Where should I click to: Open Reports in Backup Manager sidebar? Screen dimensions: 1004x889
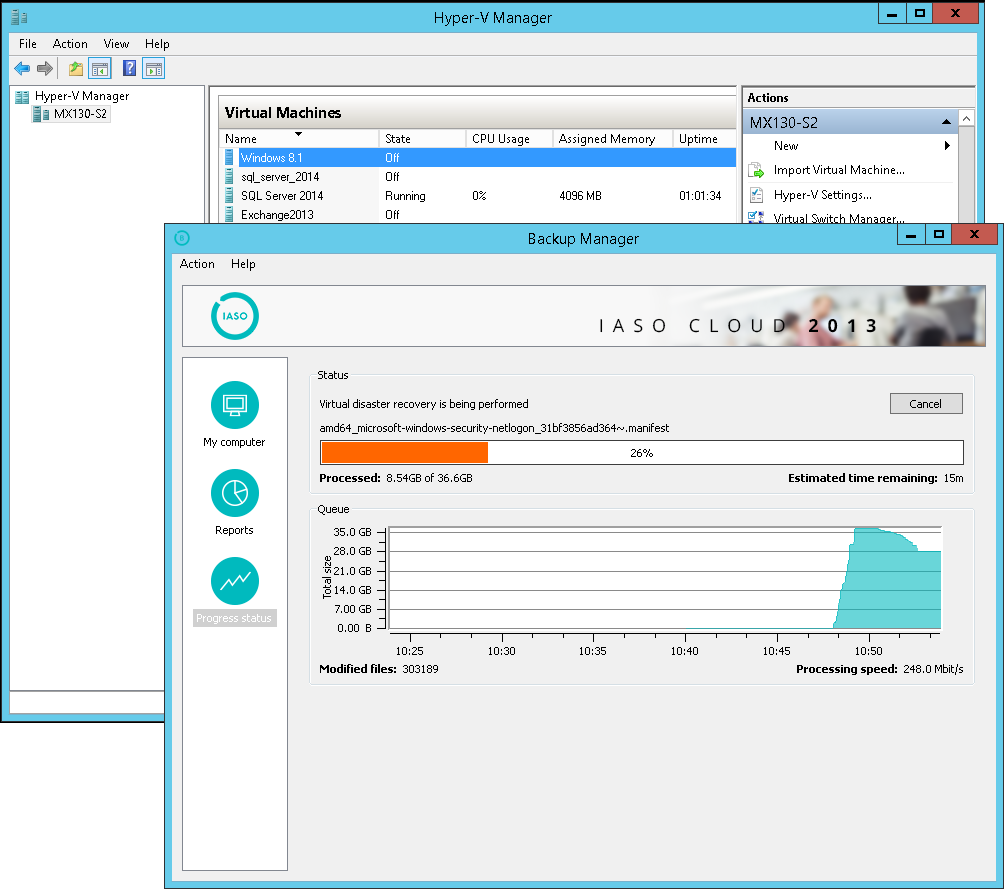[234, 493]
